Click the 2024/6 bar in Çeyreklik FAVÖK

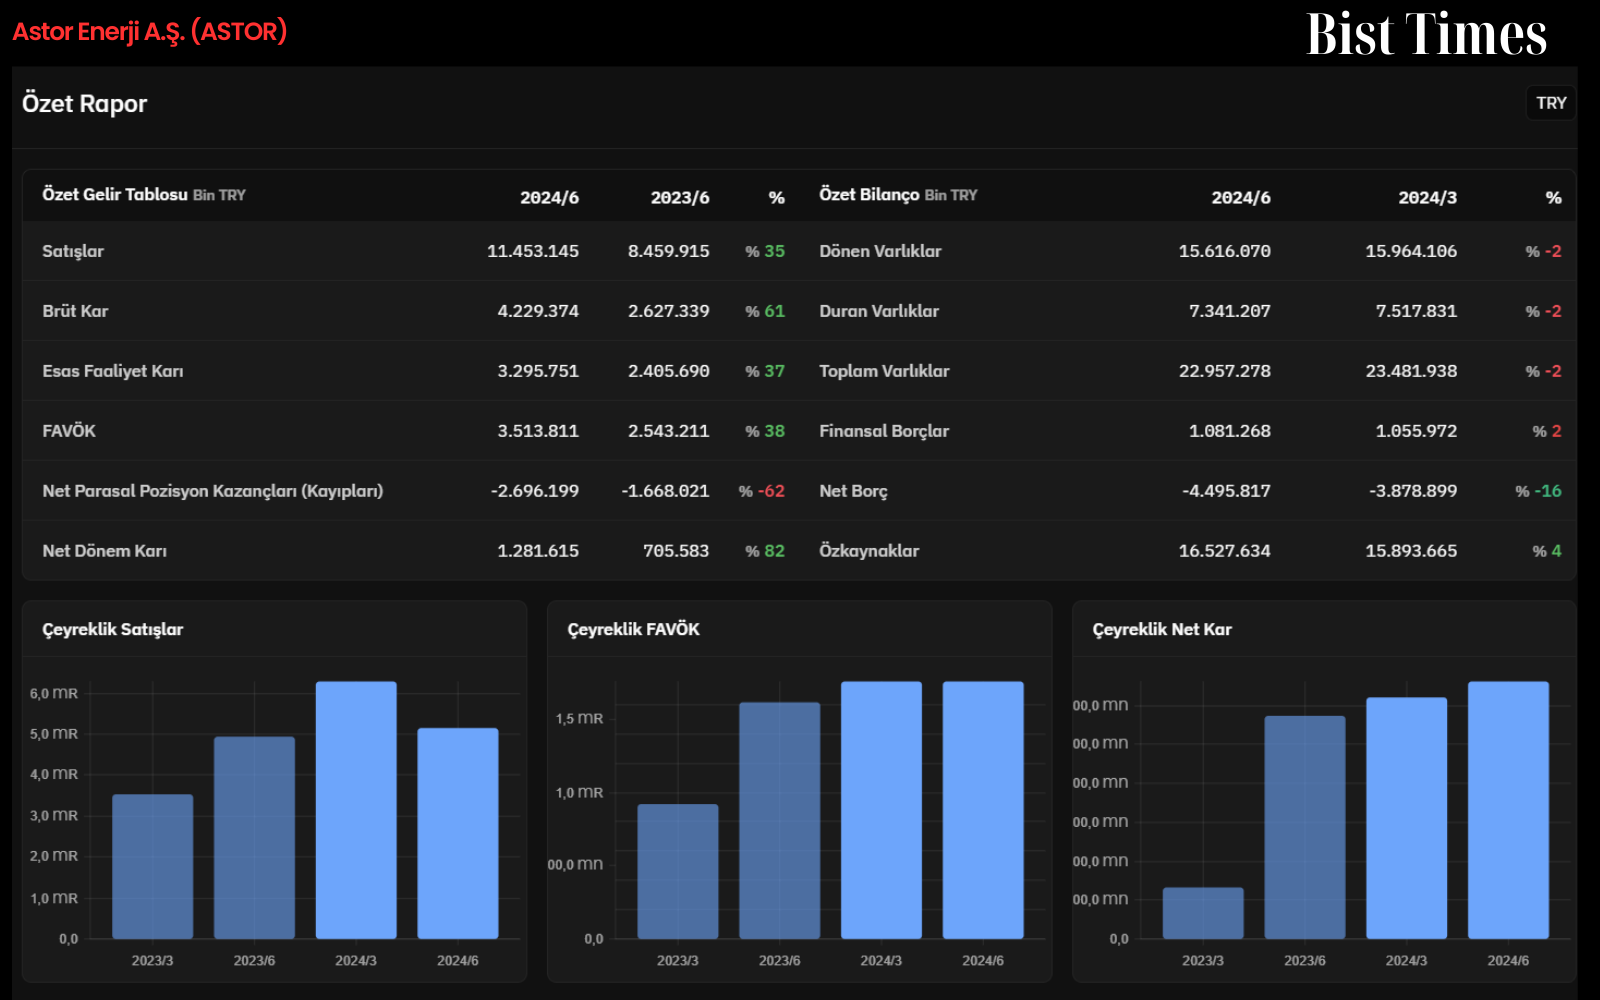click(x=983, y=810)
